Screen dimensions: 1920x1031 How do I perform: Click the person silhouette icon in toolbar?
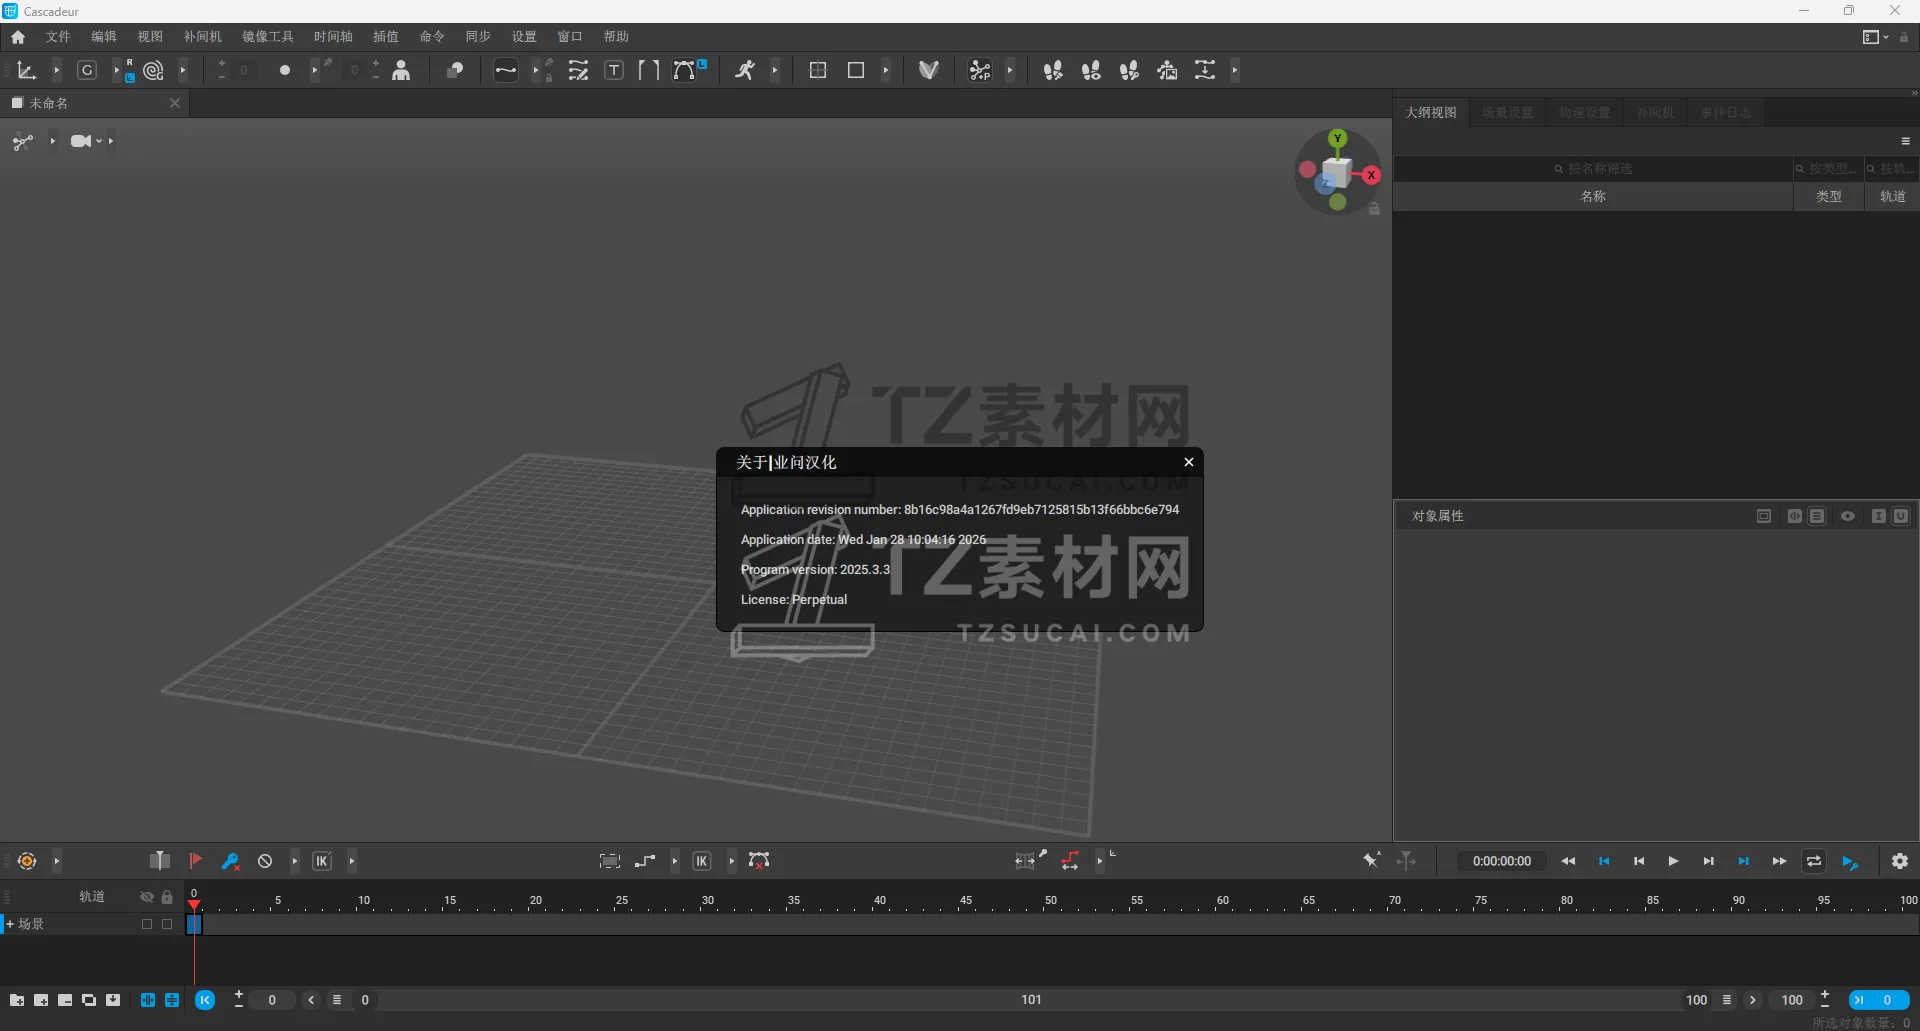pos(401,70)
